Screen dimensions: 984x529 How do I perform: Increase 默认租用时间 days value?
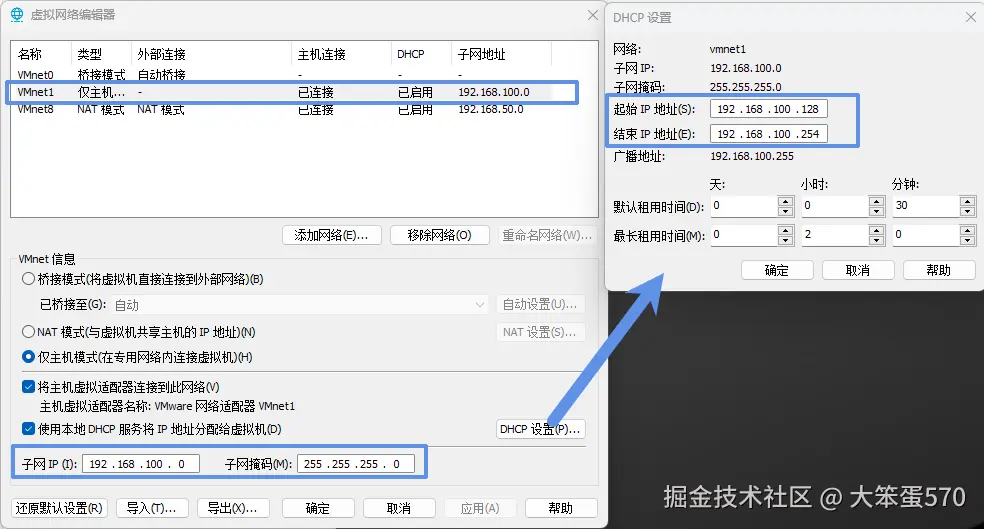click(785, 201)
